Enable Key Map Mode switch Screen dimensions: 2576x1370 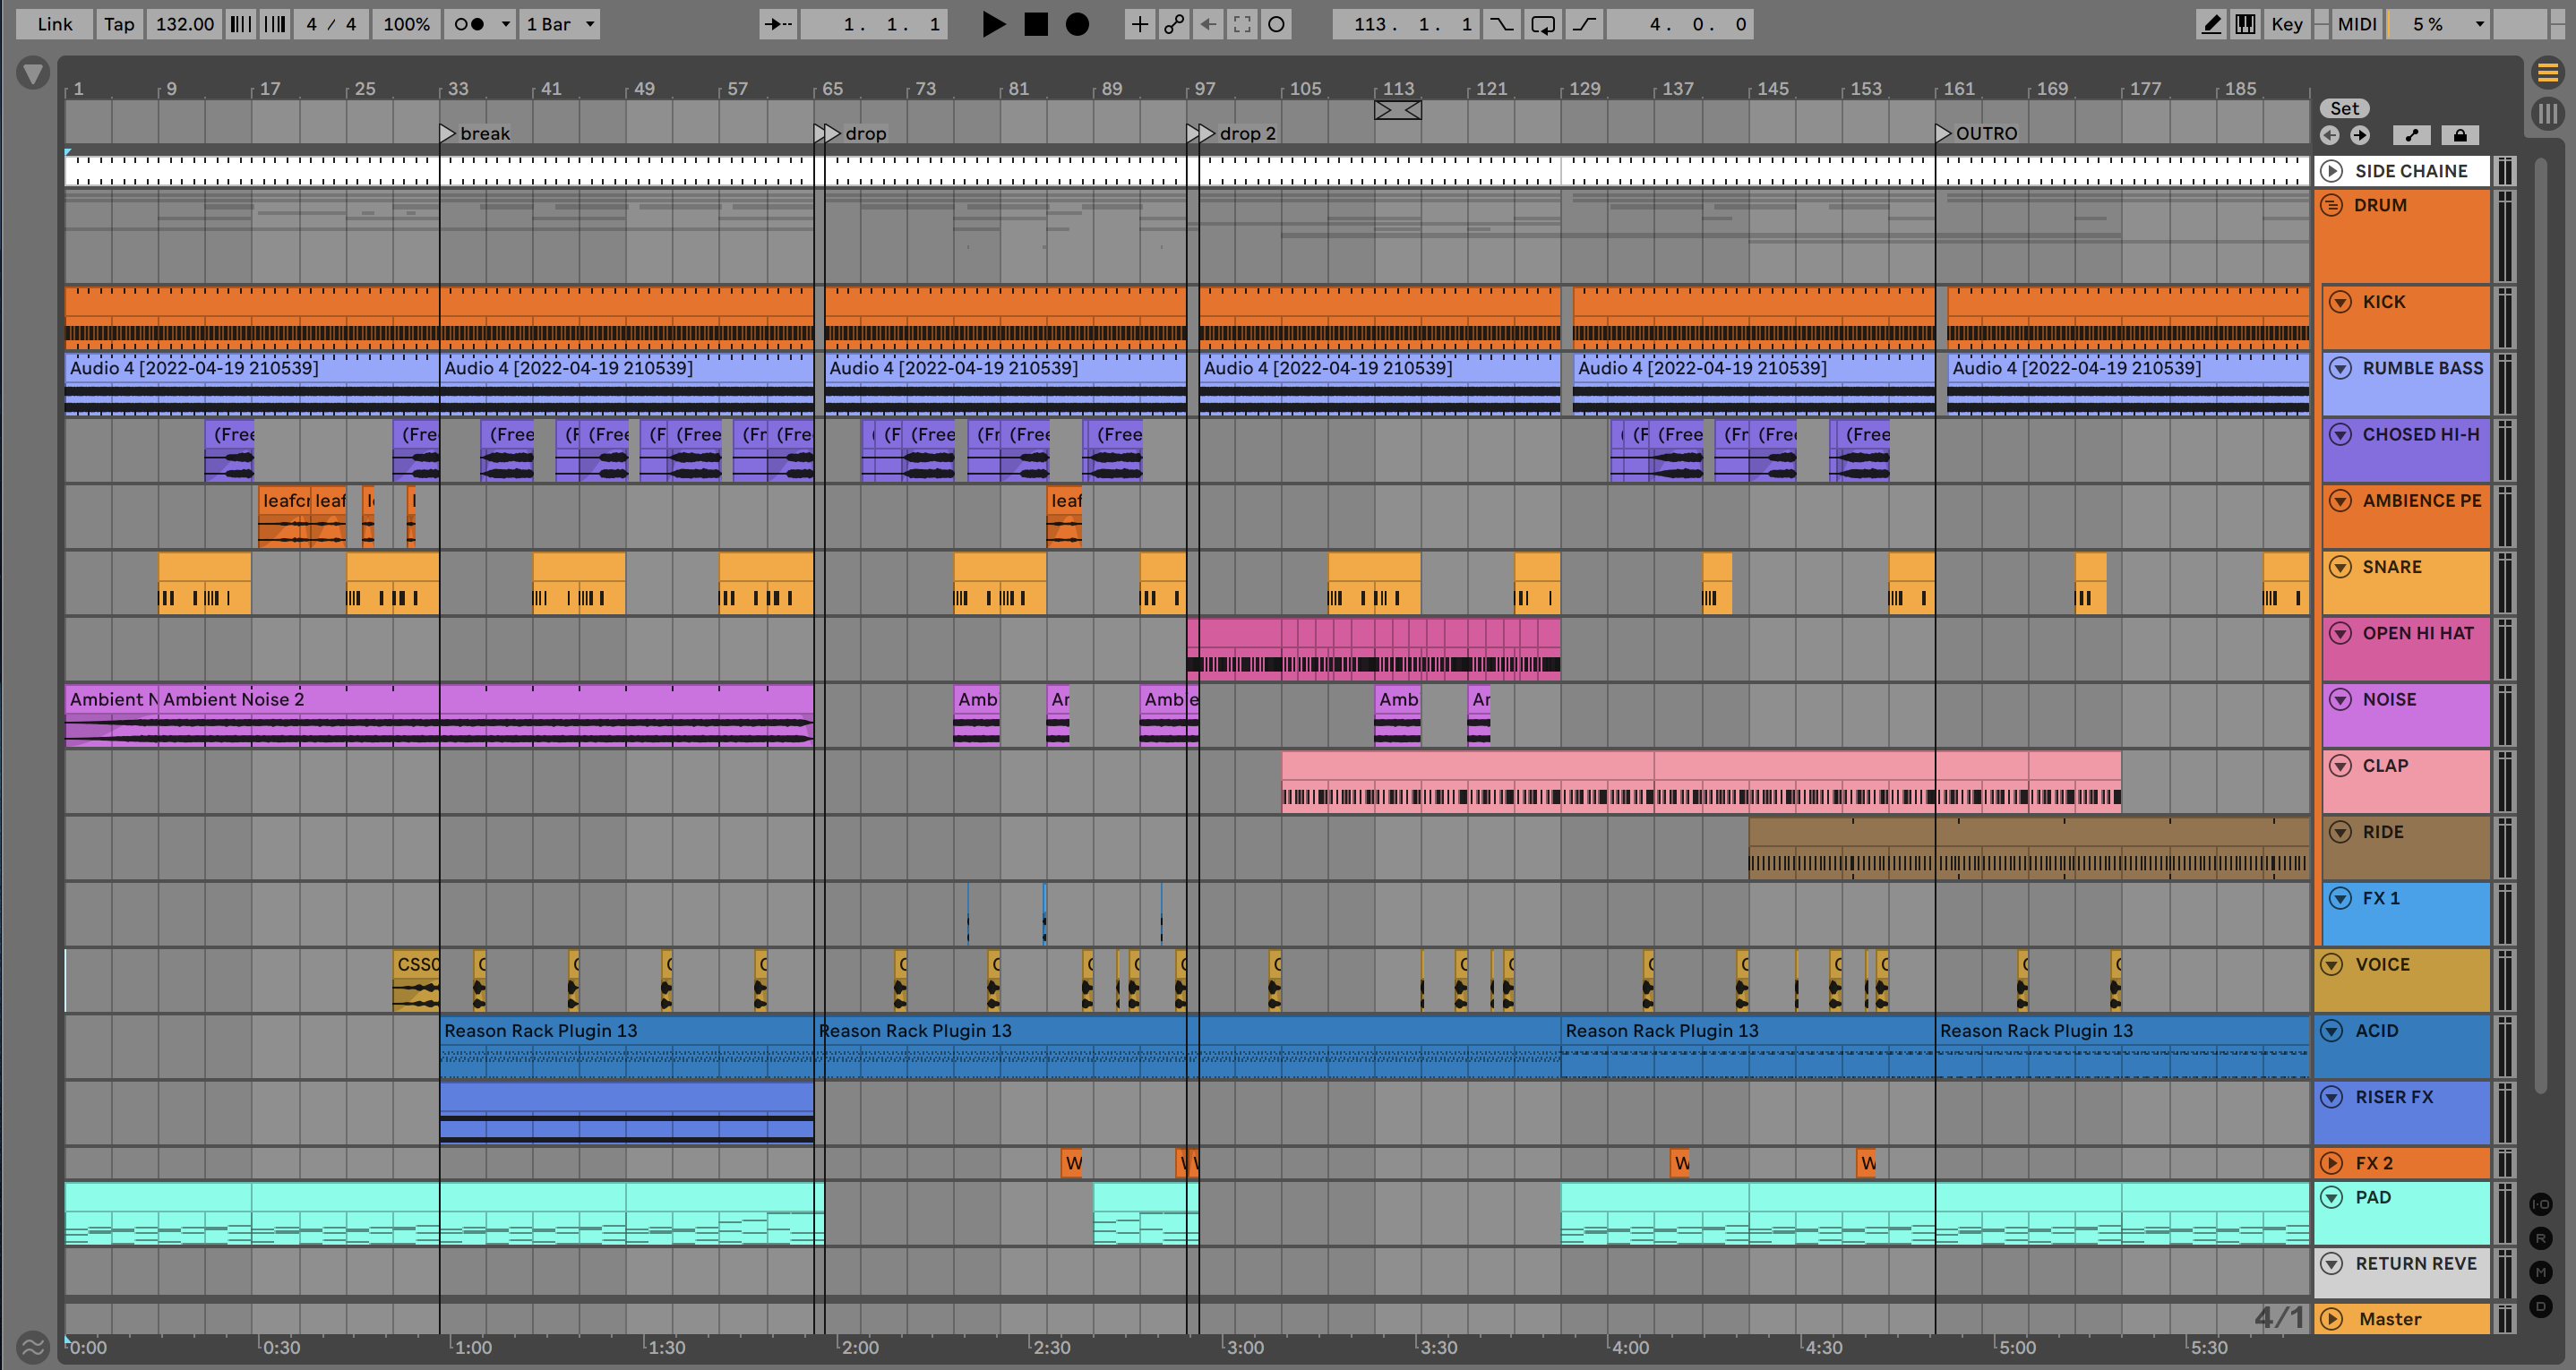(2286, 24)
